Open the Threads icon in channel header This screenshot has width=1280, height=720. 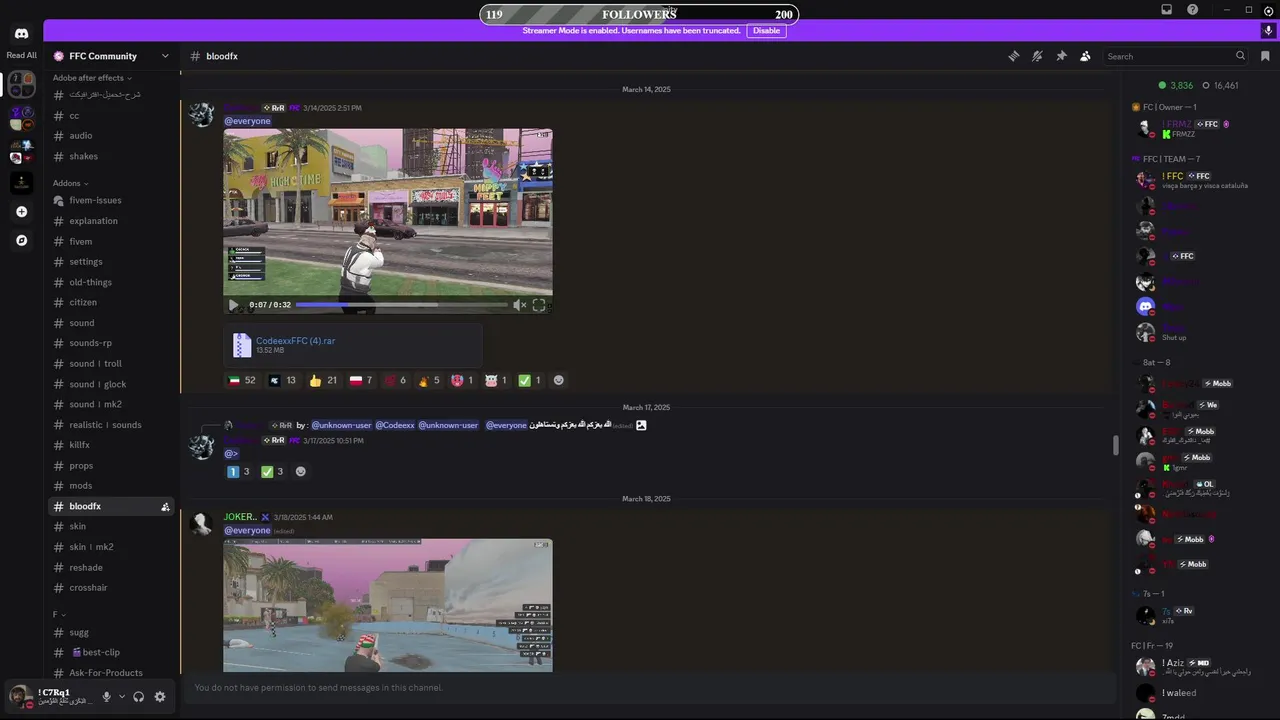tap(1013, 56)
